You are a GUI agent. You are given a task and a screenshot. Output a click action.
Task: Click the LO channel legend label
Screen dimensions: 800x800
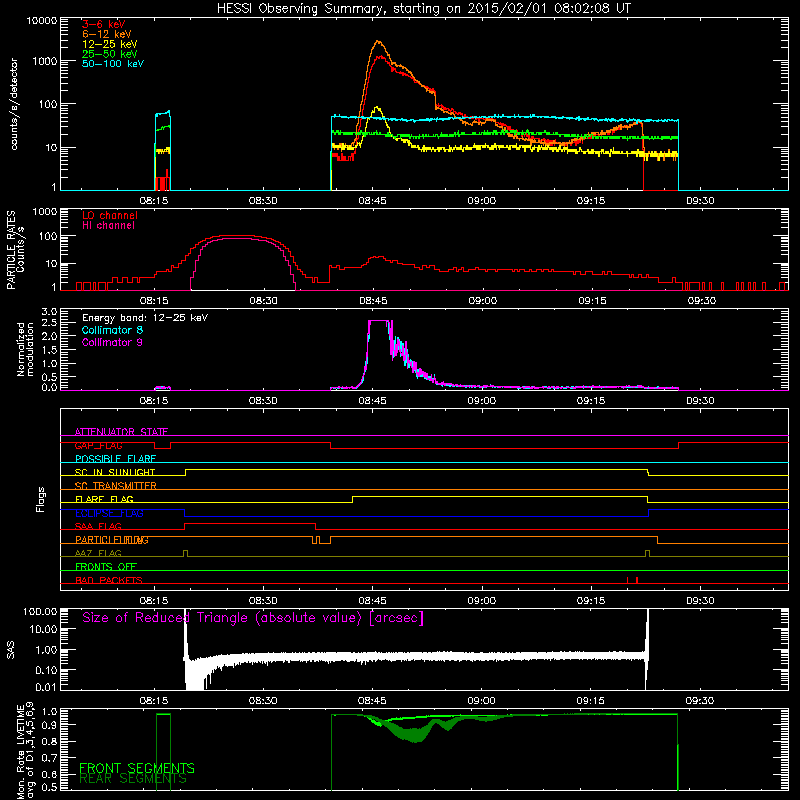tap(110, 215)
